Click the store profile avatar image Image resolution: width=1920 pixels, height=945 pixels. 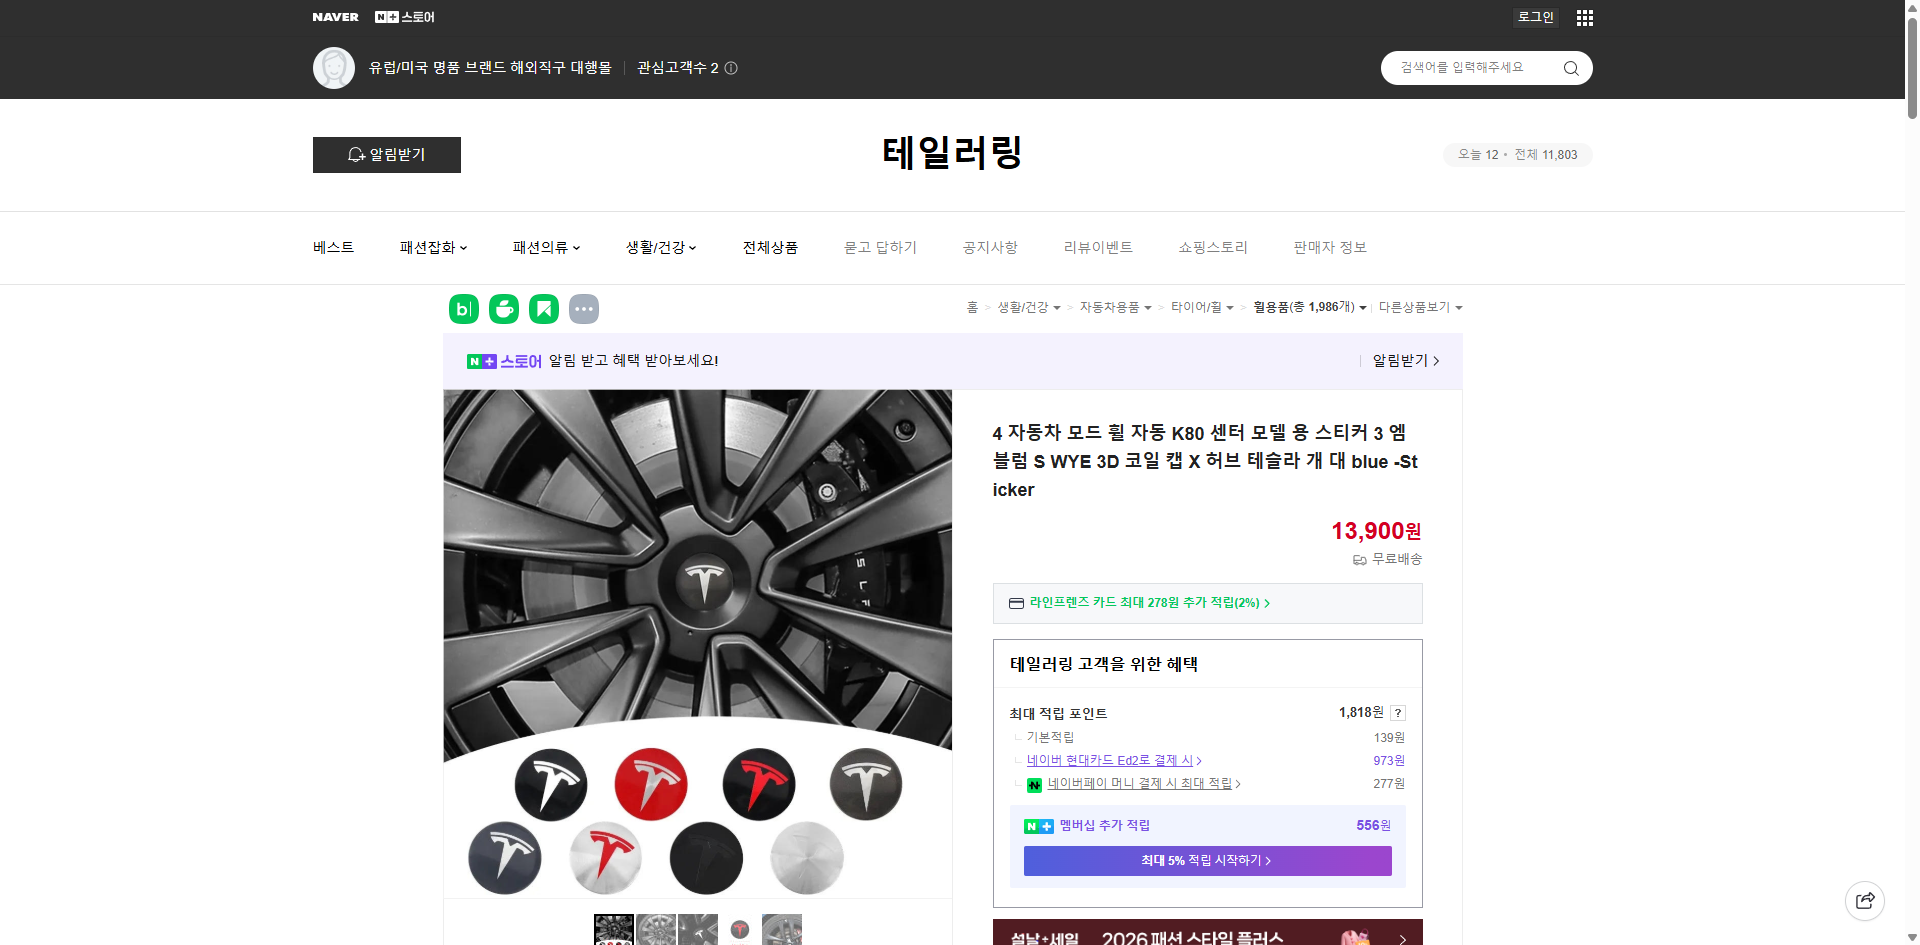[334, 68]
